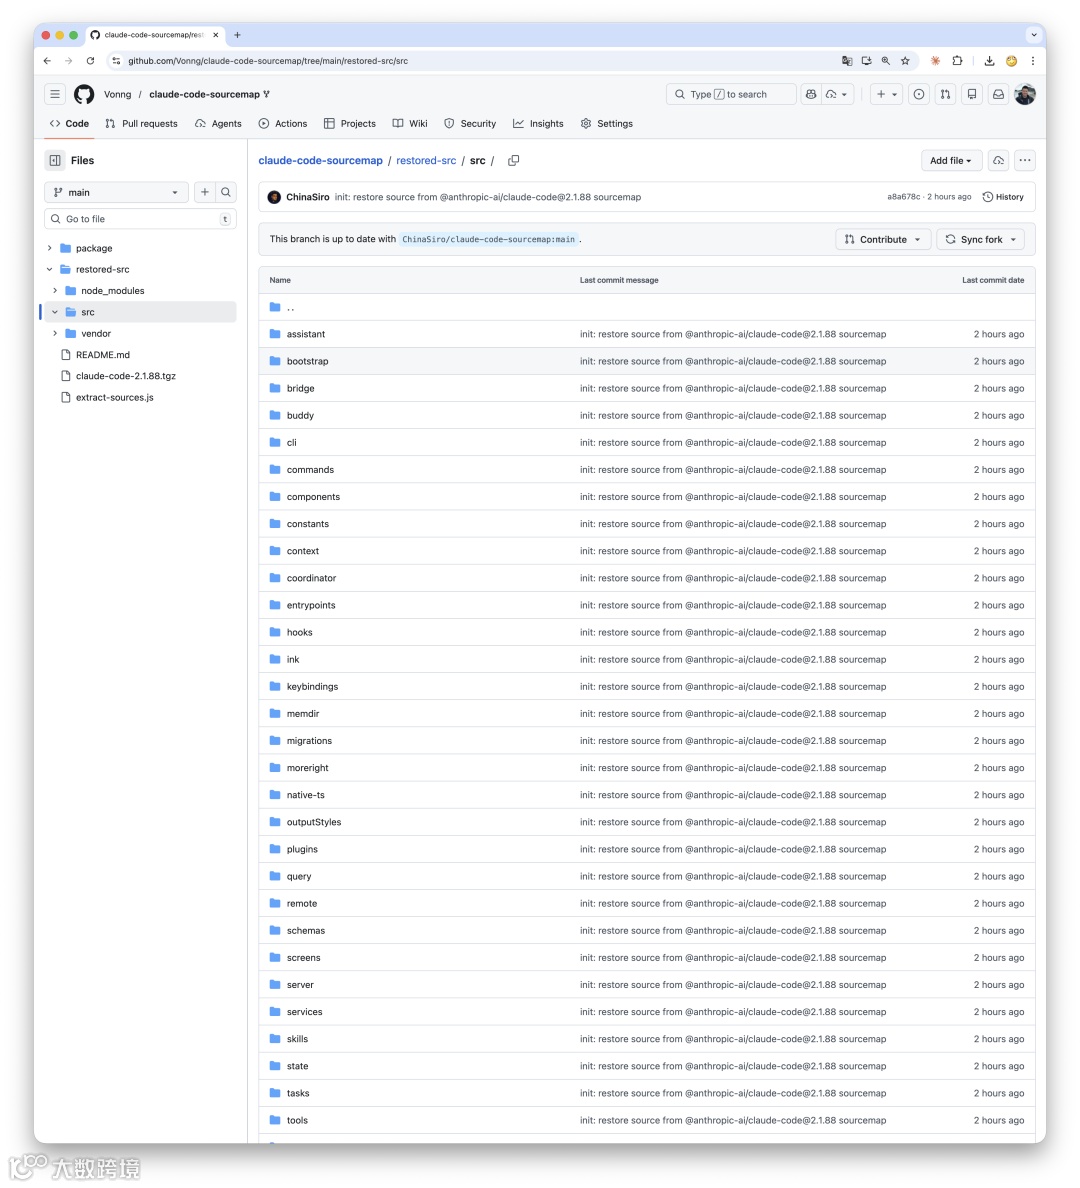This screenshot has width=1080, height=1188.
Task: Switch to the Projects tab
Action: (x=349, y=123)
